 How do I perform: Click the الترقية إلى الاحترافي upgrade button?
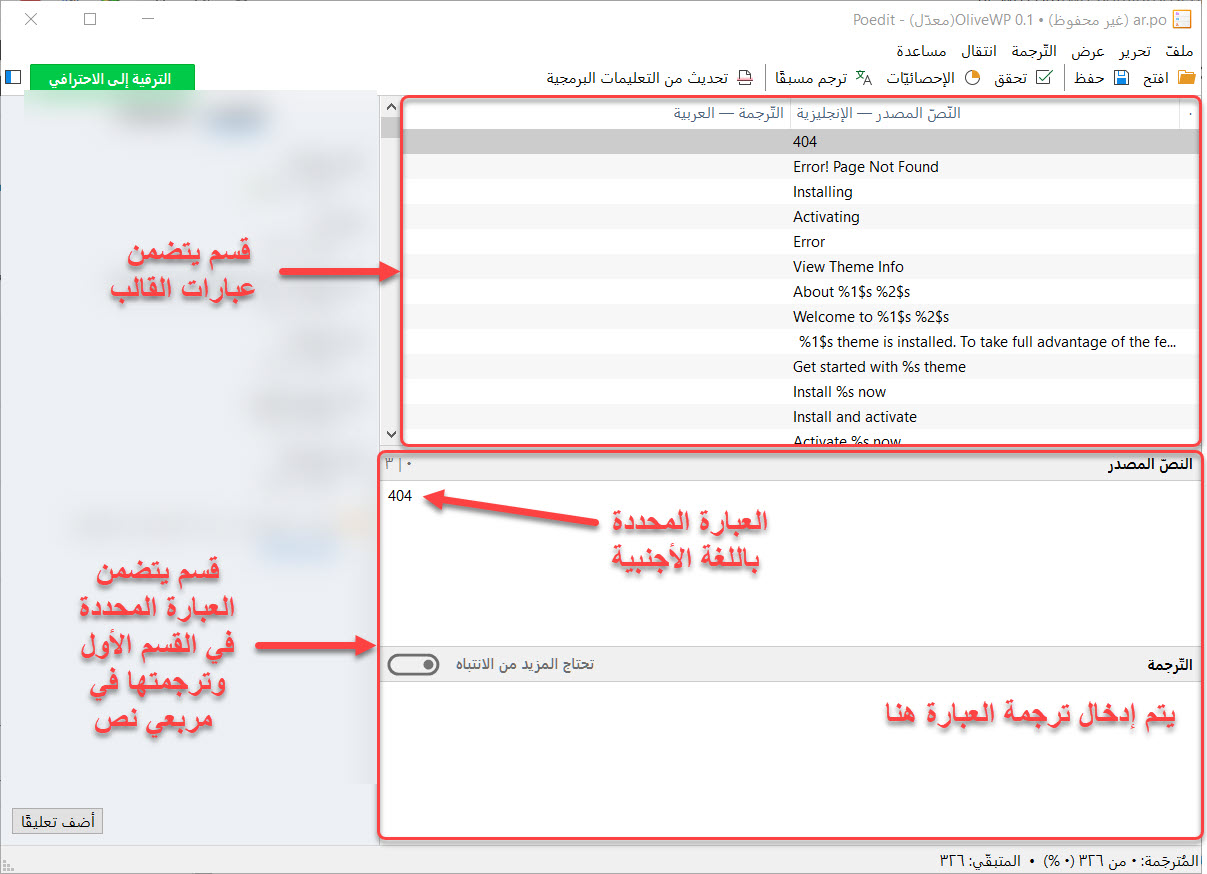click(x=112, y=78)
